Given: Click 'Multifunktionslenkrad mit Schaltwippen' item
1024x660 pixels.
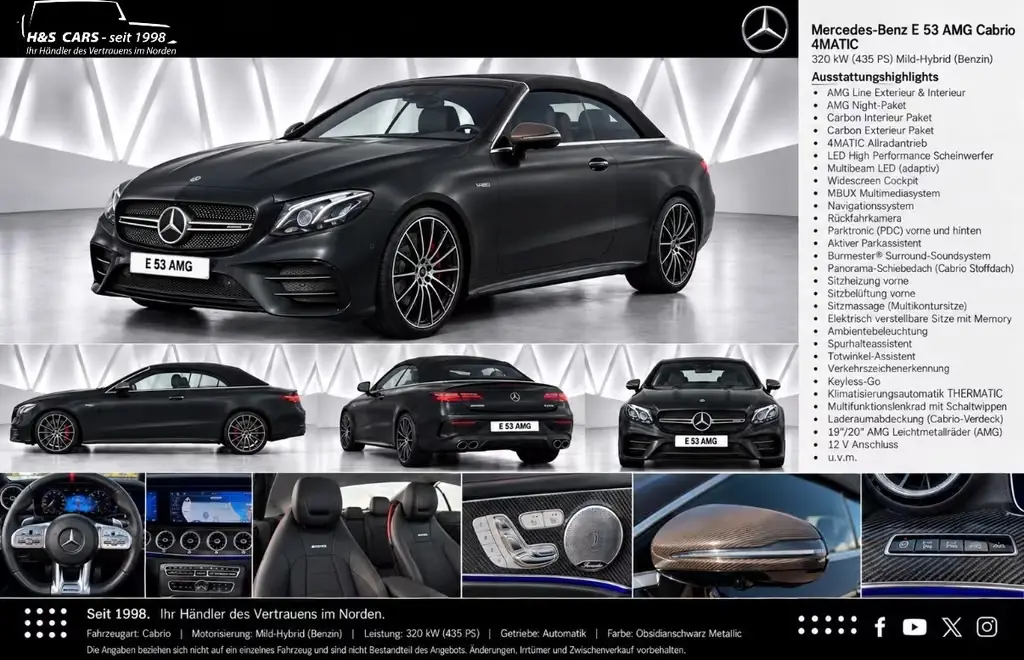Looking at the screenshot, I should click(917, 406).
